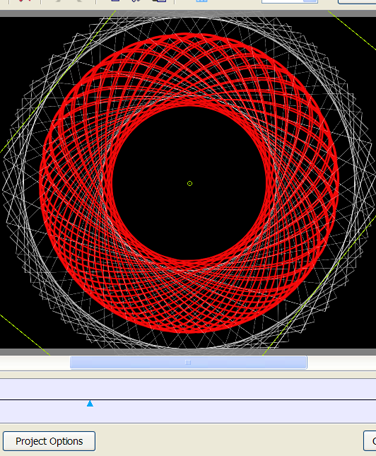The height and width of the screenshot is (456, 376).
Task: Click the lower lavender timeline strip
Action: tap(188, 412)
